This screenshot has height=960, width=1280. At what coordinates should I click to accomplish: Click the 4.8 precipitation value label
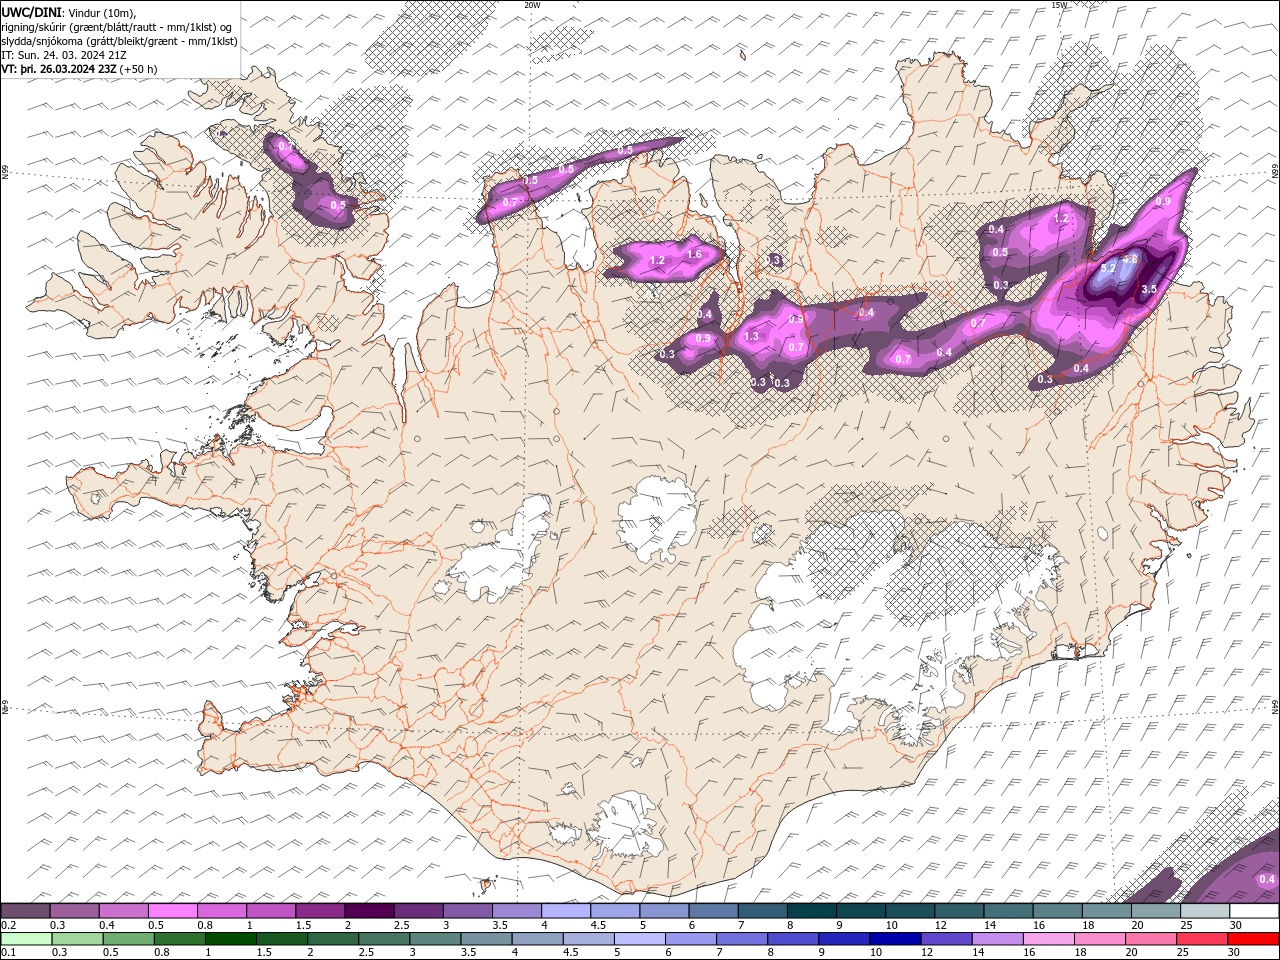[1130, 259]
